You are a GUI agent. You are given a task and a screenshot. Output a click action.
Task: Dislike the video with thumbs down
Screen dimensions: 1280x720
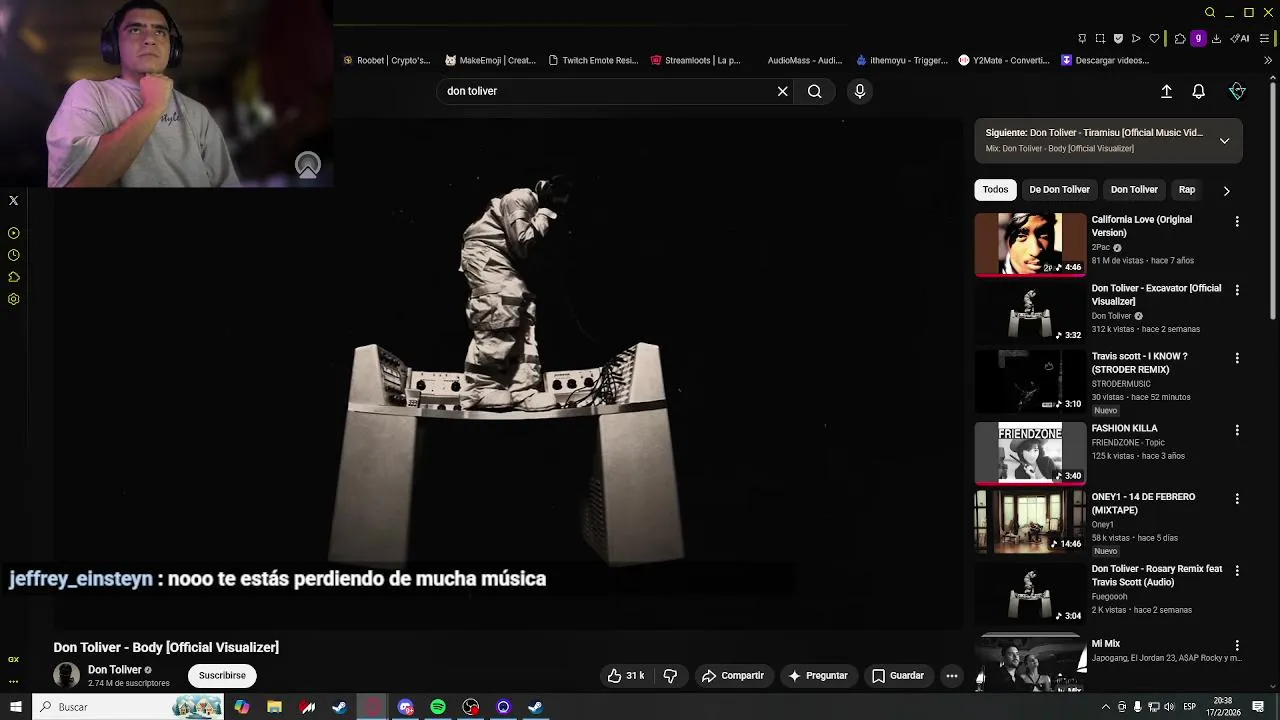coord(670,676)
